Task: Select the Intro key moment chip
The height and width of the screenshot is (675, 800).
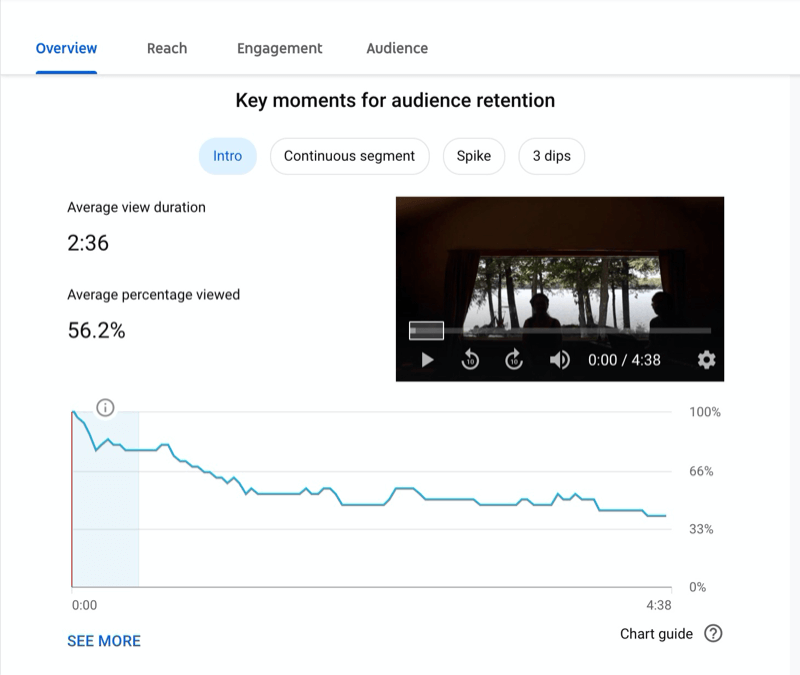Action: (x=228, y=156)
